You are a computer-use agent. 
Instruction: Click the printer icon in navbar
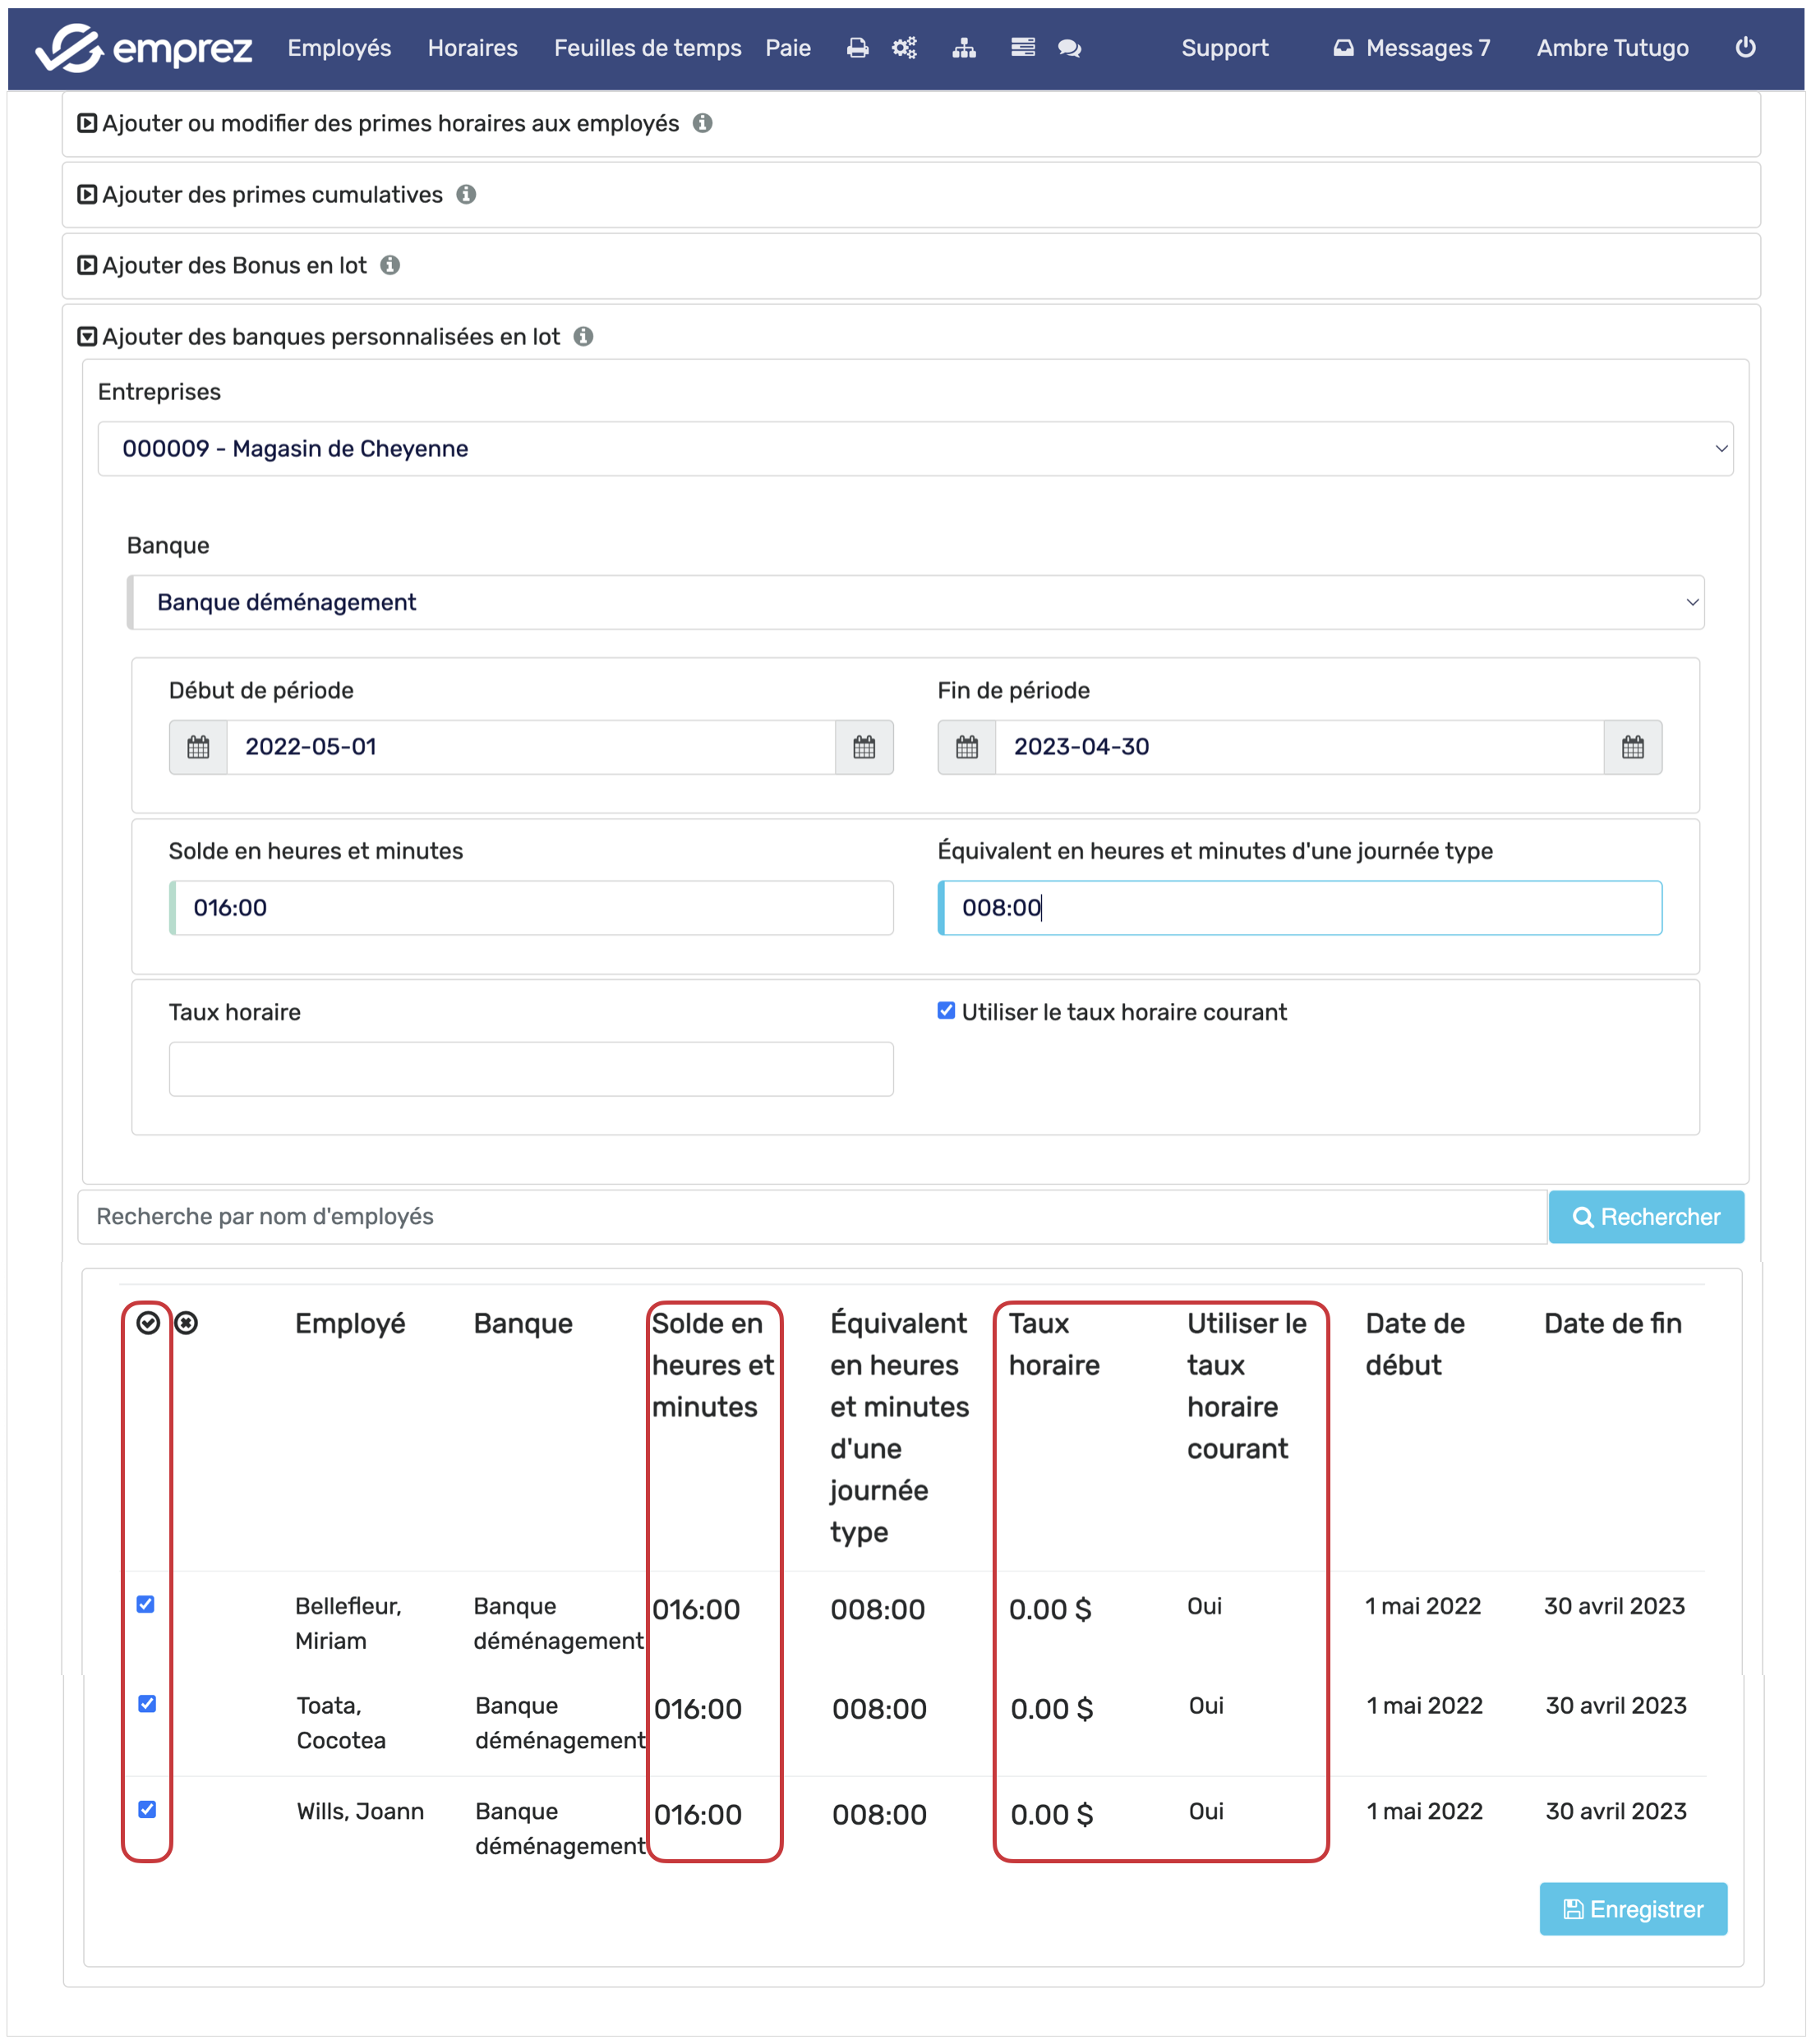click(857, 48)
